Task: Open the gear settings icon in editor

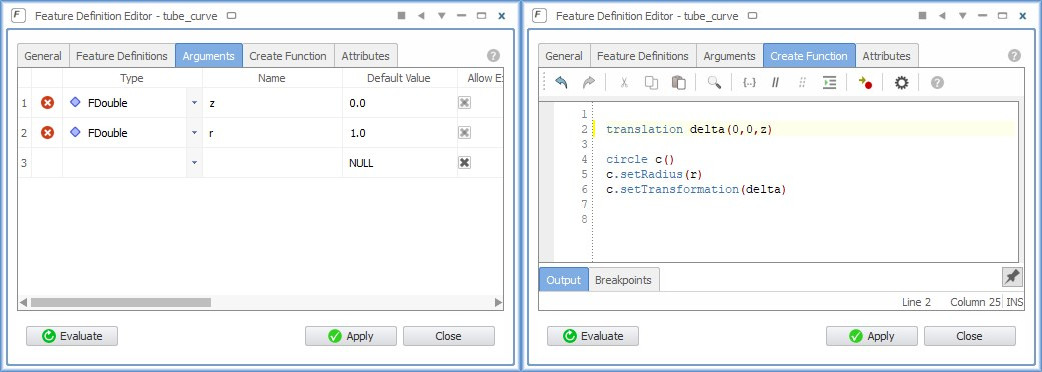Action: point(901,82)
